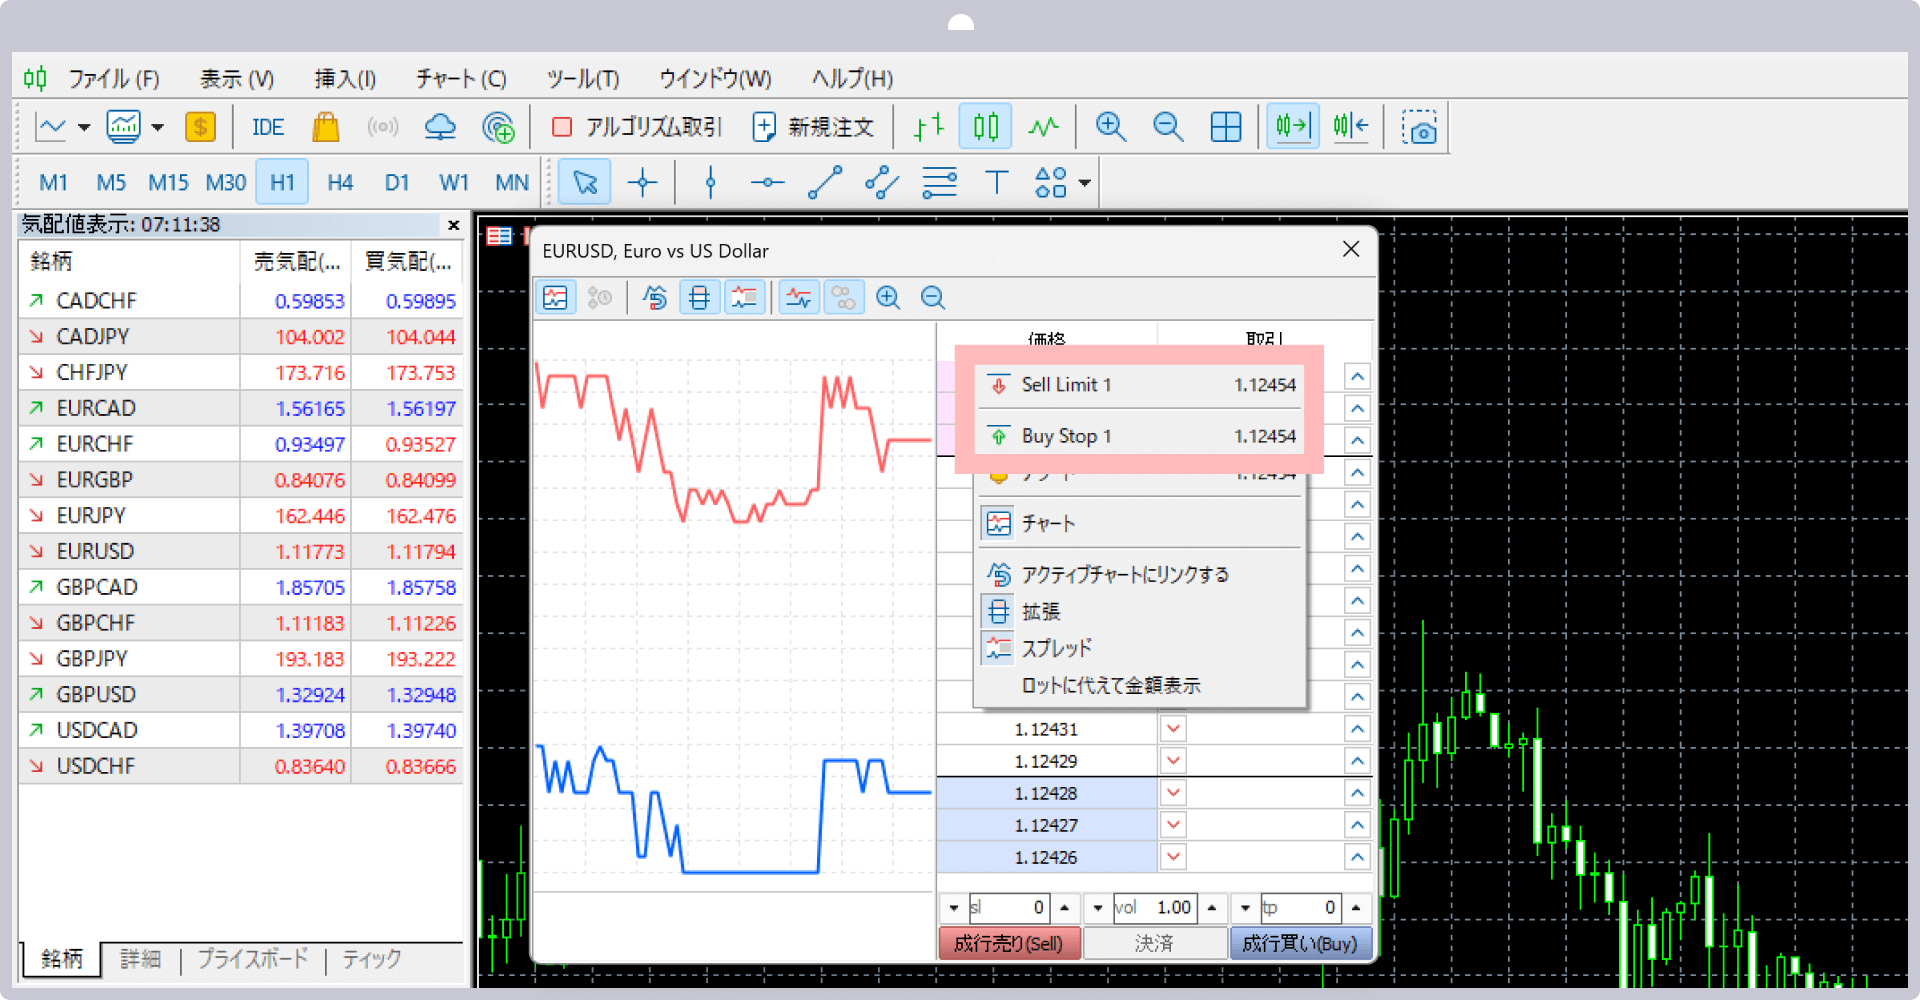Select the candlestick chart mode
The height and width of the screenshot is (1000, 1920).
tap(984, 126)
